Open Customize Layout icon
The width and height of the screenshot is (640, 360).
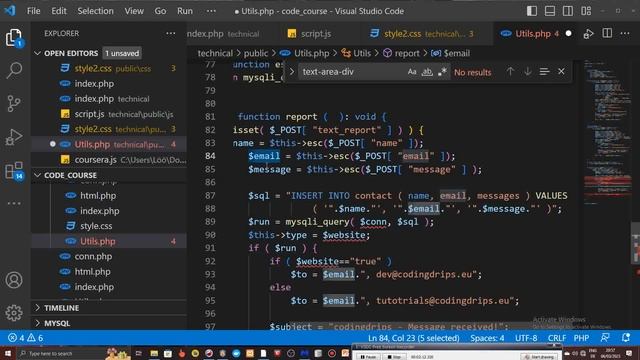[586, 11]
